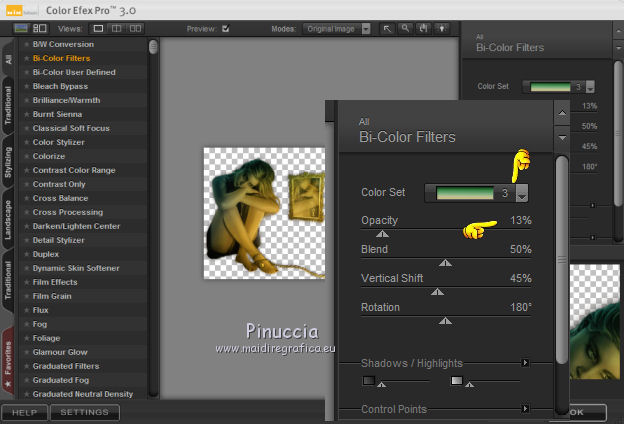This screenshot has width=624, height=424.
Task: Select the Graduated Fog filter
Action: (x=61, y=380)
